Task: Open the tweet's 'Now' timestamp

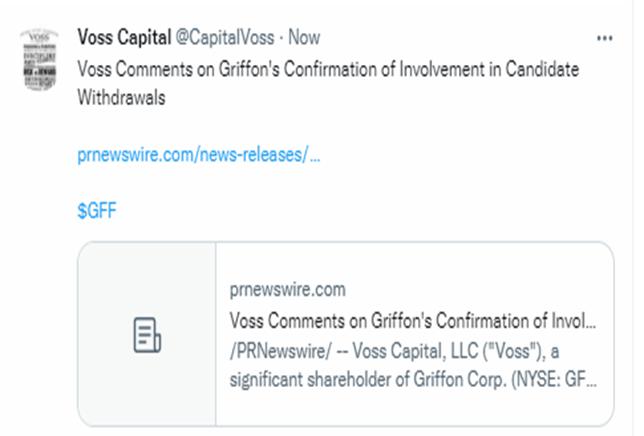Action: click(304, 38)
